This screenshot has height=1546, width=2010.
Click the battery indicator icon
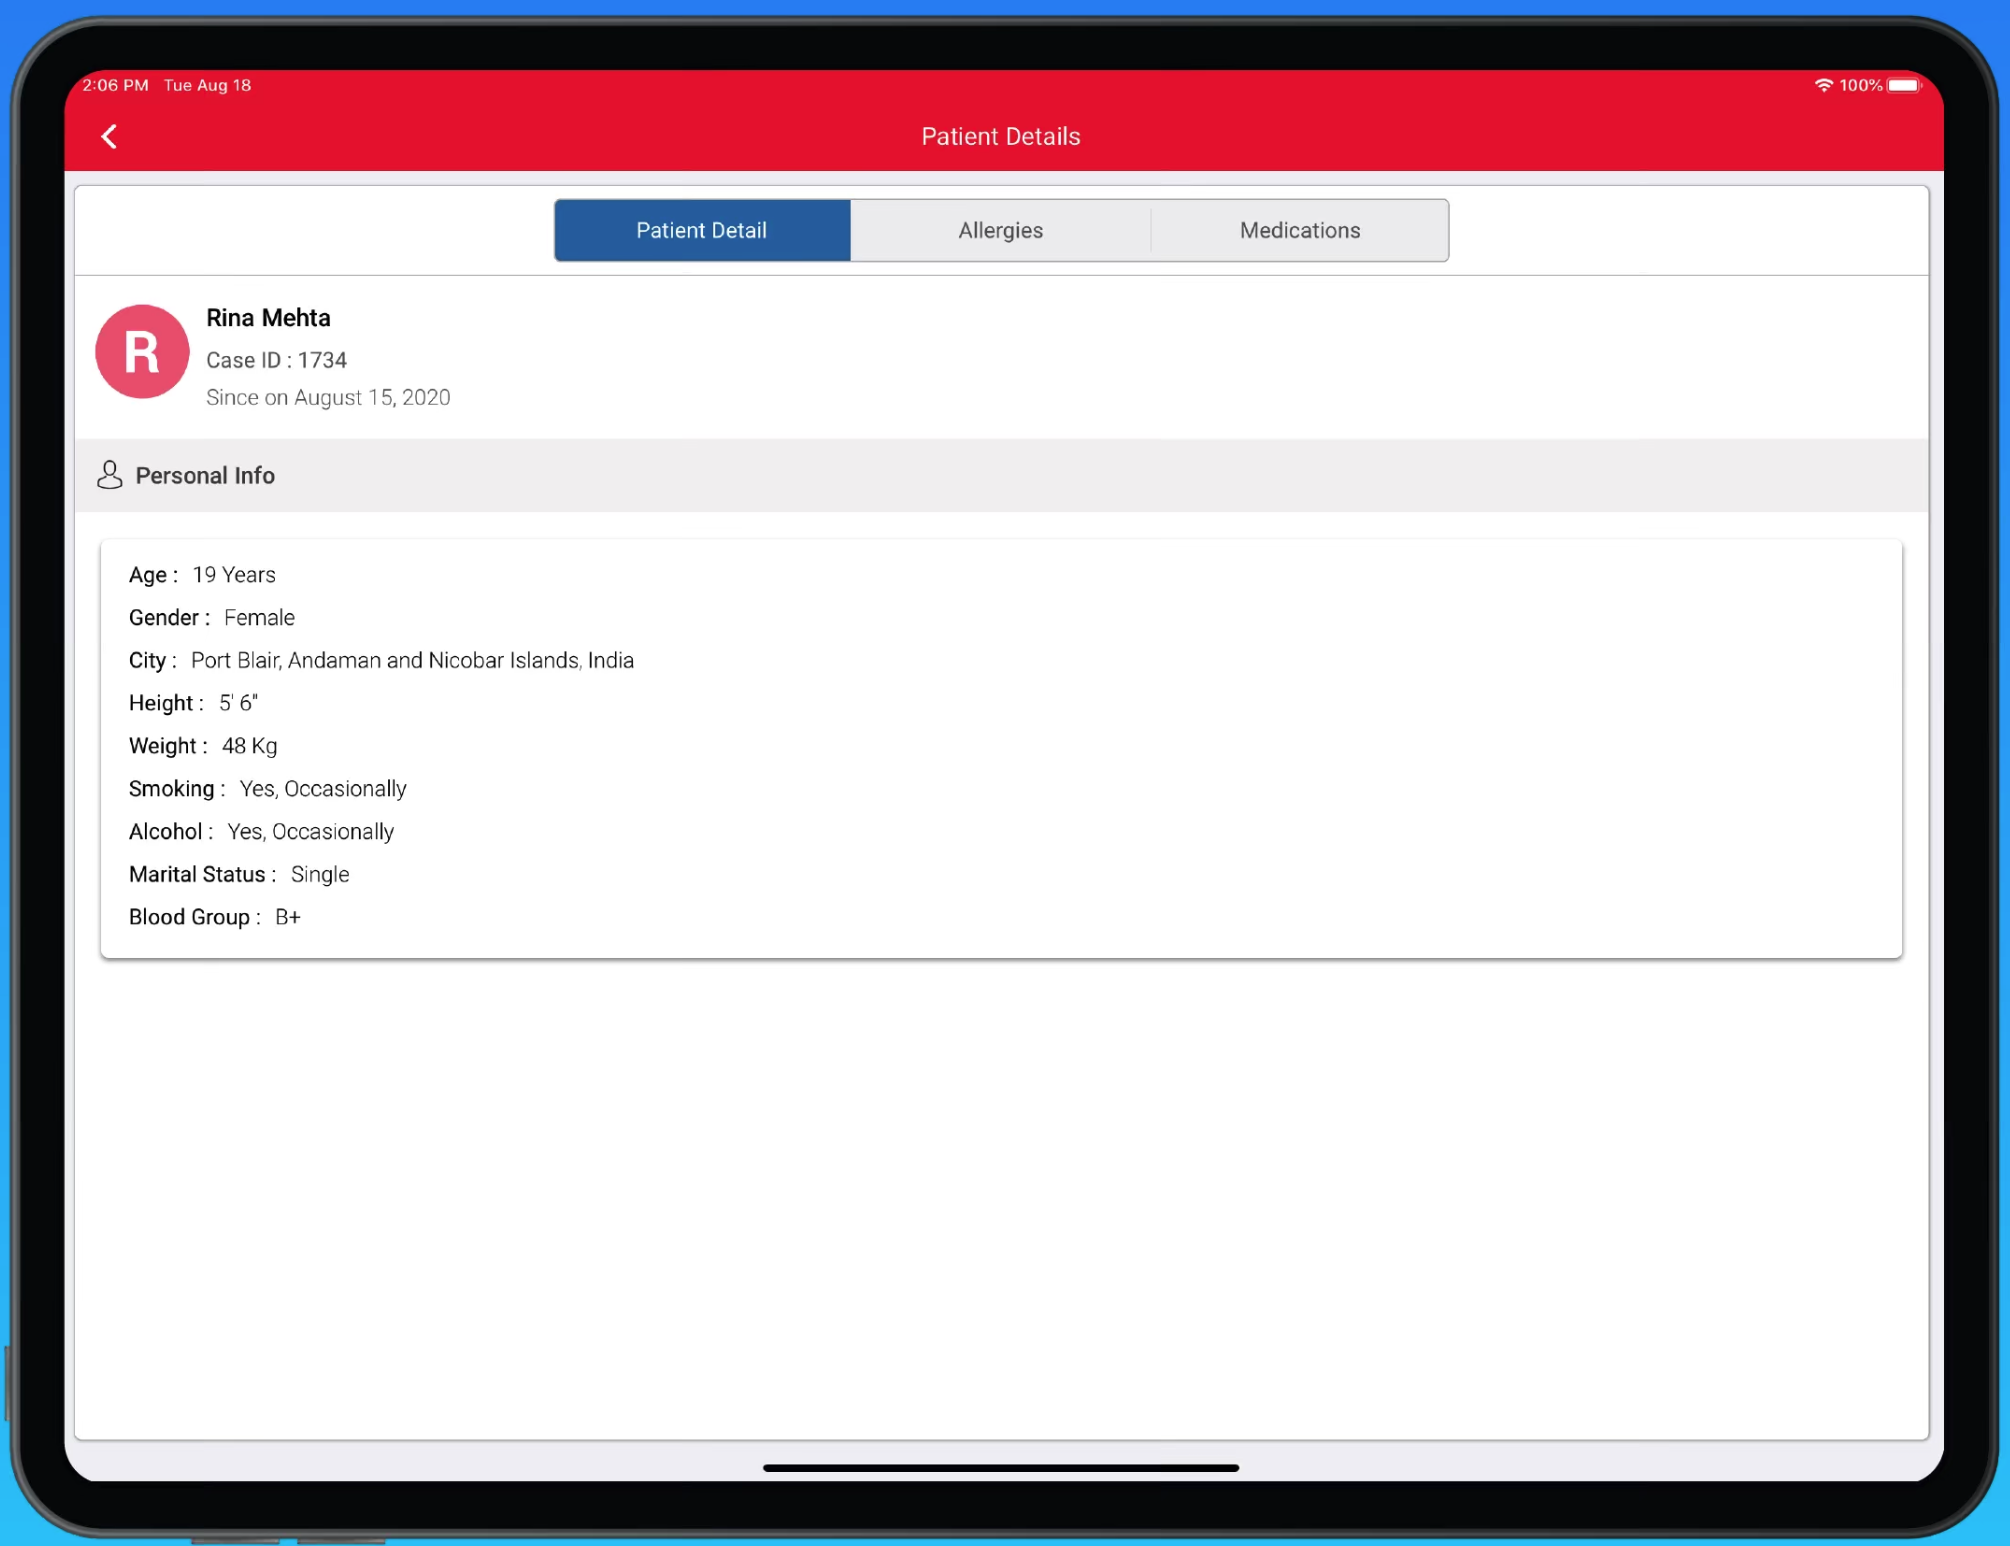(1904, 85)
